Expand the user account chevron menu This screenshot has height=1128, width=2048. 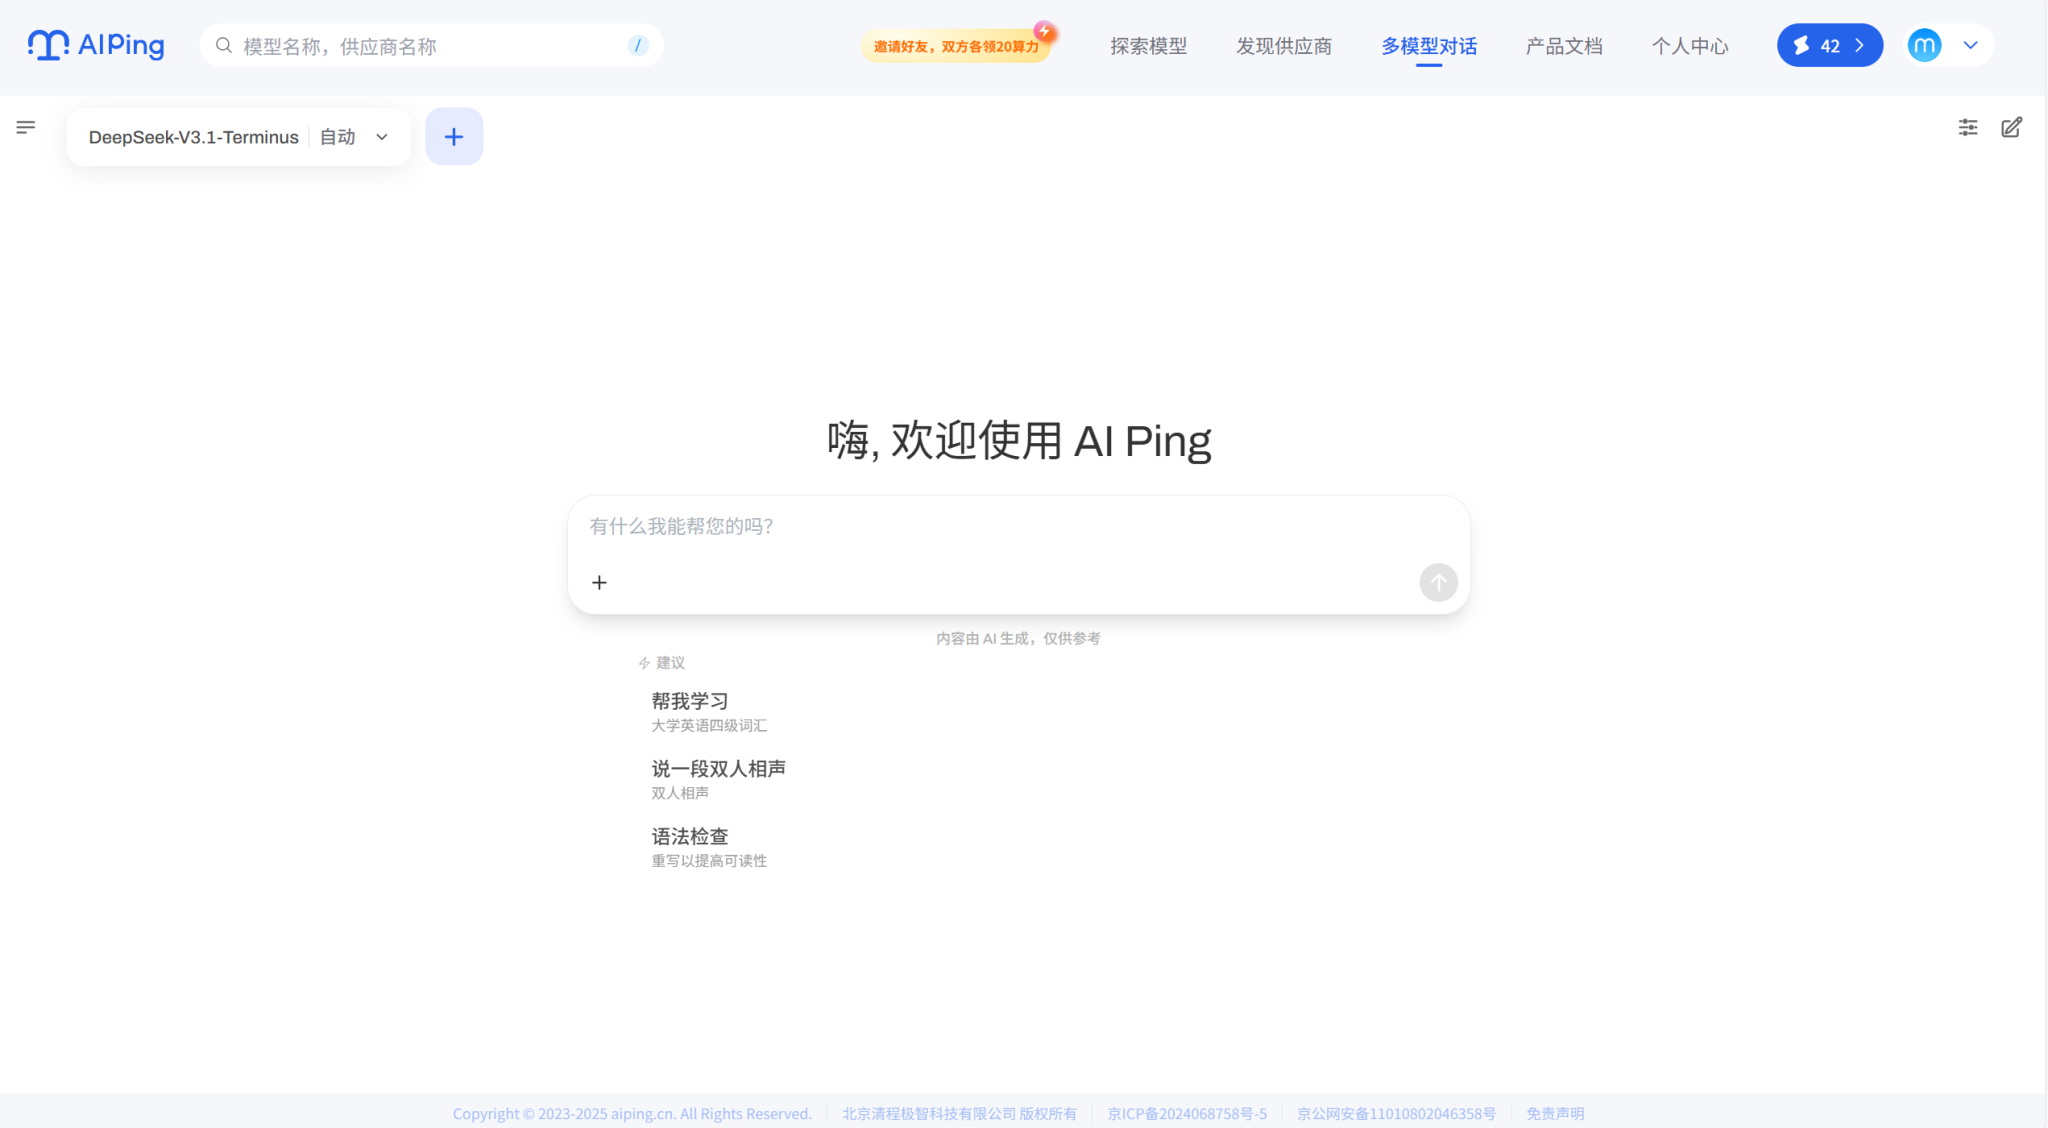tap(1971, 45)
